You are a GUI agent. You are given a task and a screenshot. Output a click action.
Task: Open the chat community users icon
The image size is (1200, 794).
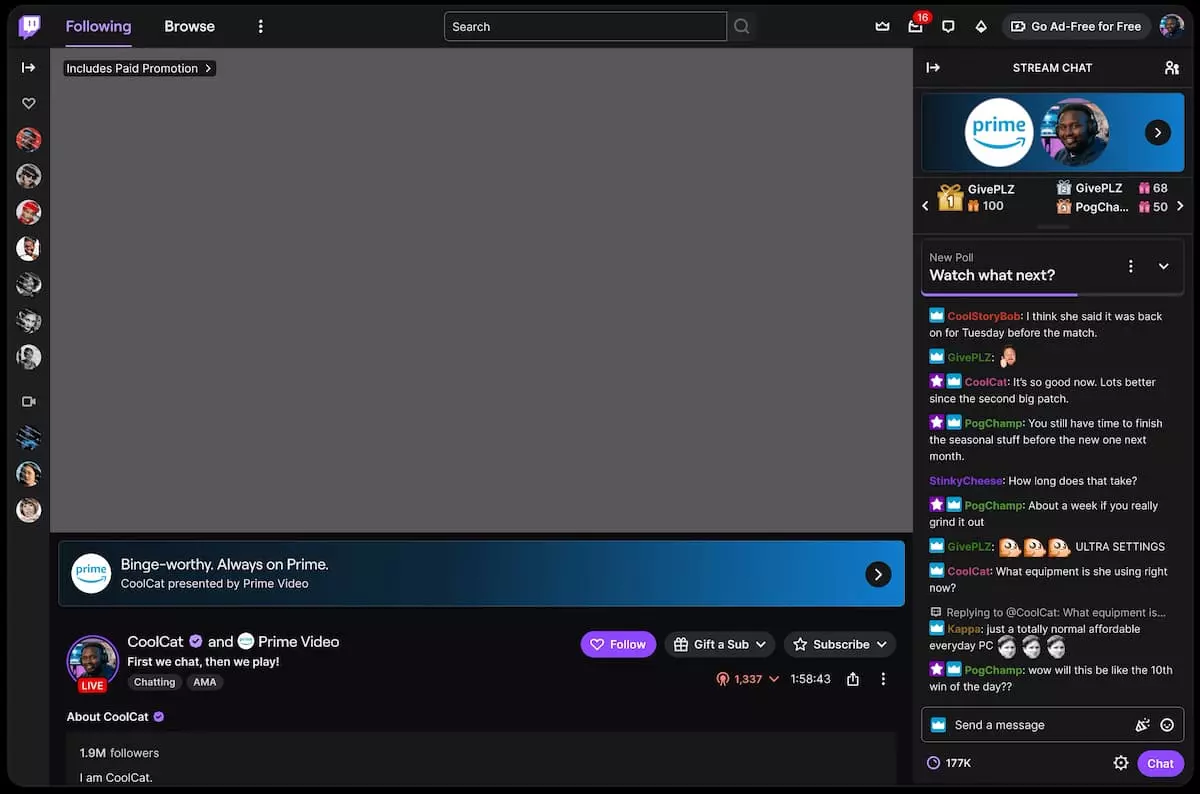(1172, 68)
